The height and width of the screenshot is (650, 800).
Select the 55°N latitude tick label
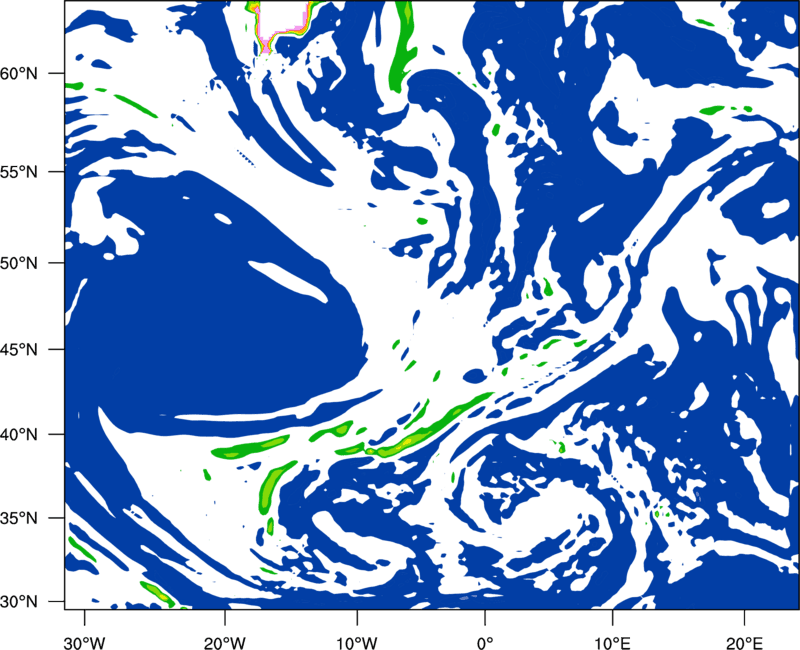click(19, 172)
